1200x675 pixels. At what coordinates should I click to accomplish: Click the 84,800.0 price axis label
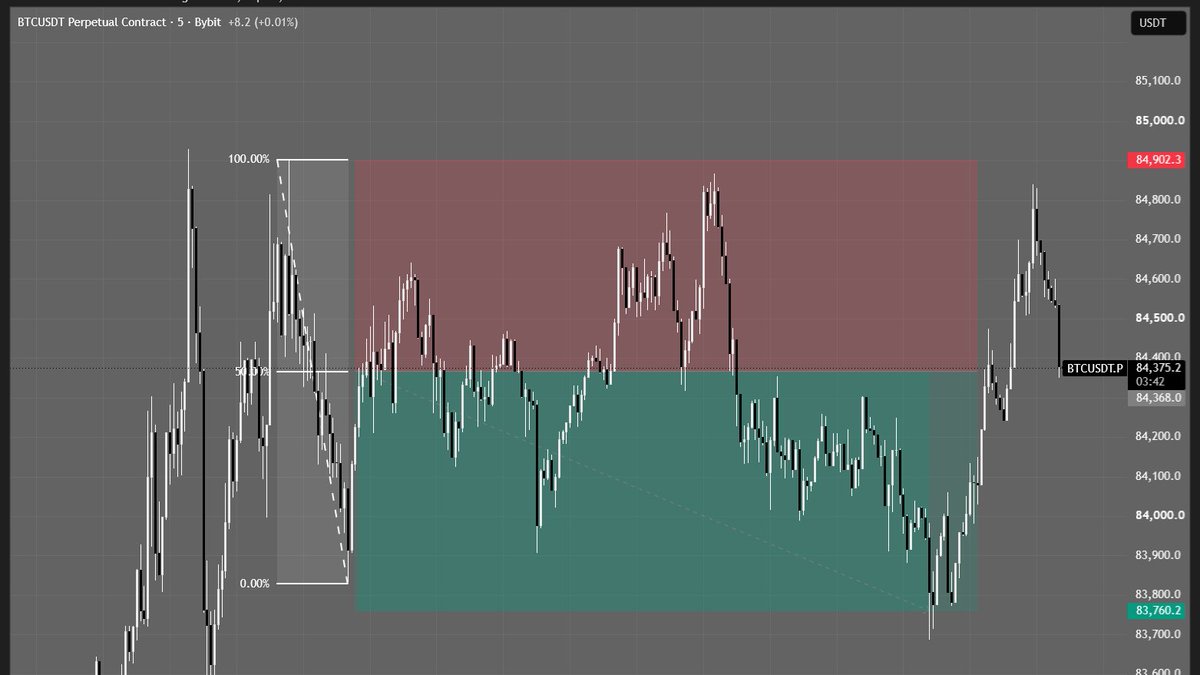coord(1160,200)
